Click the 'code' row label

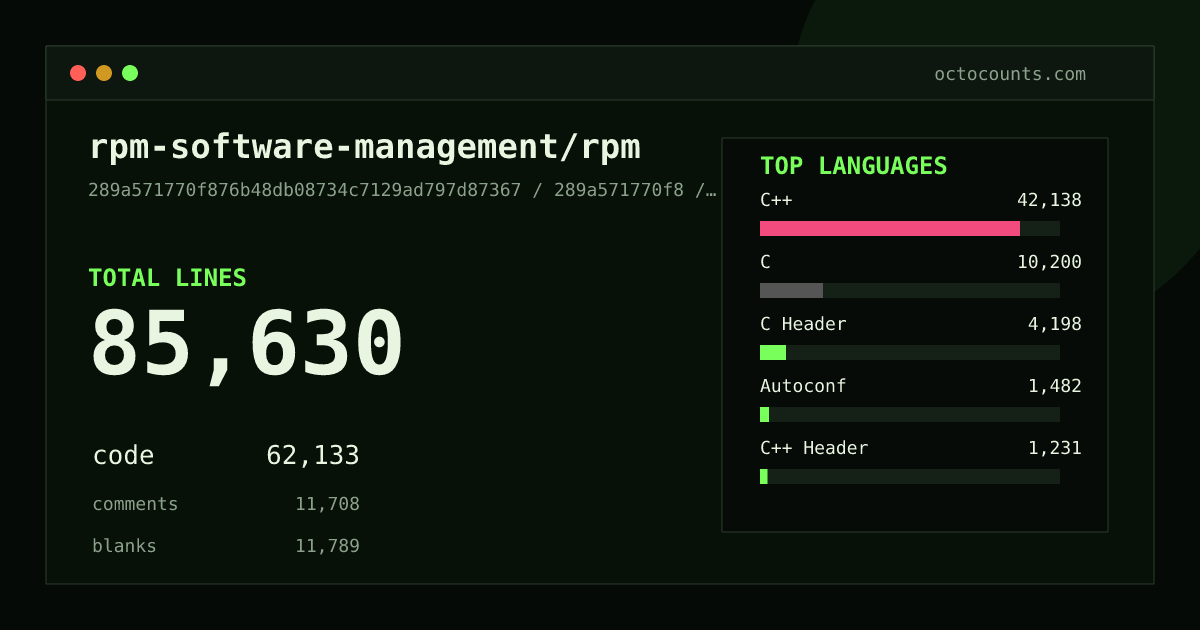tap(123, 456)
